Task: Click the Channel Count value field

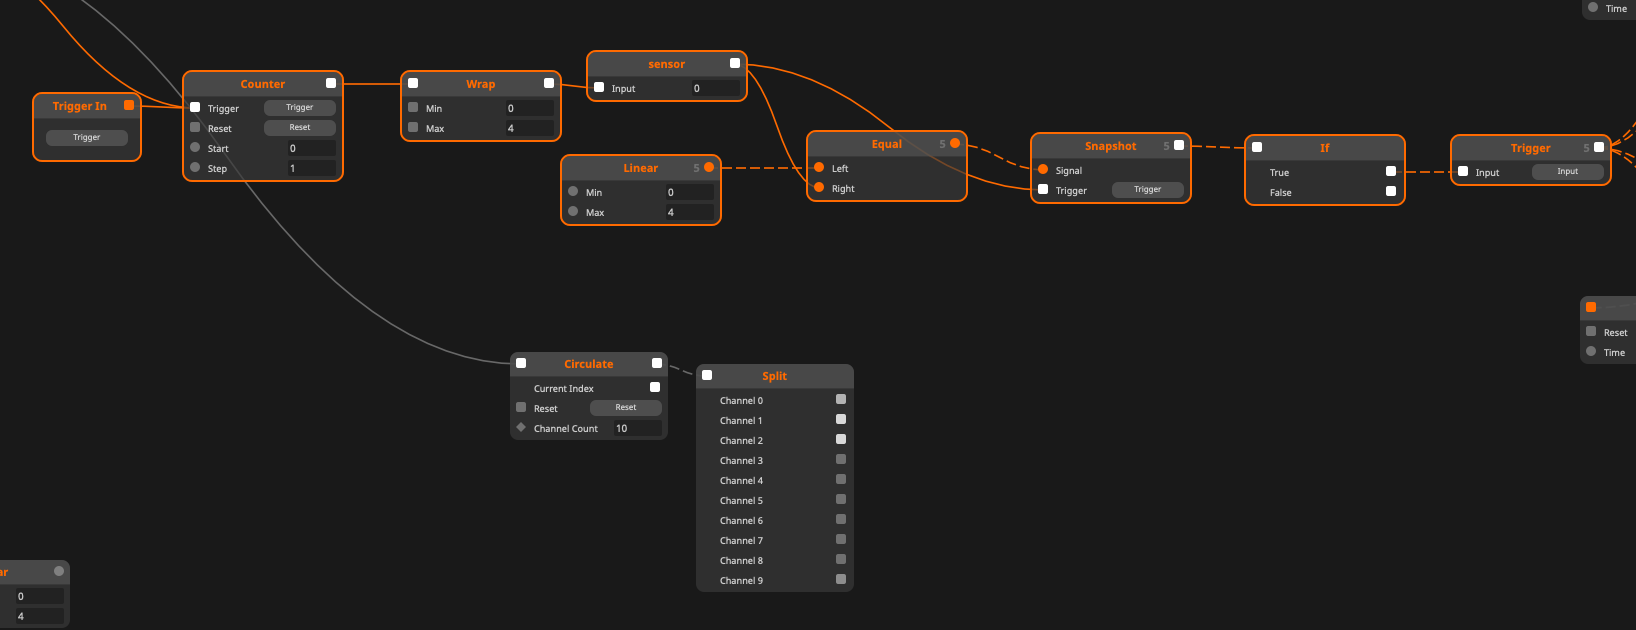Action: 636,429
